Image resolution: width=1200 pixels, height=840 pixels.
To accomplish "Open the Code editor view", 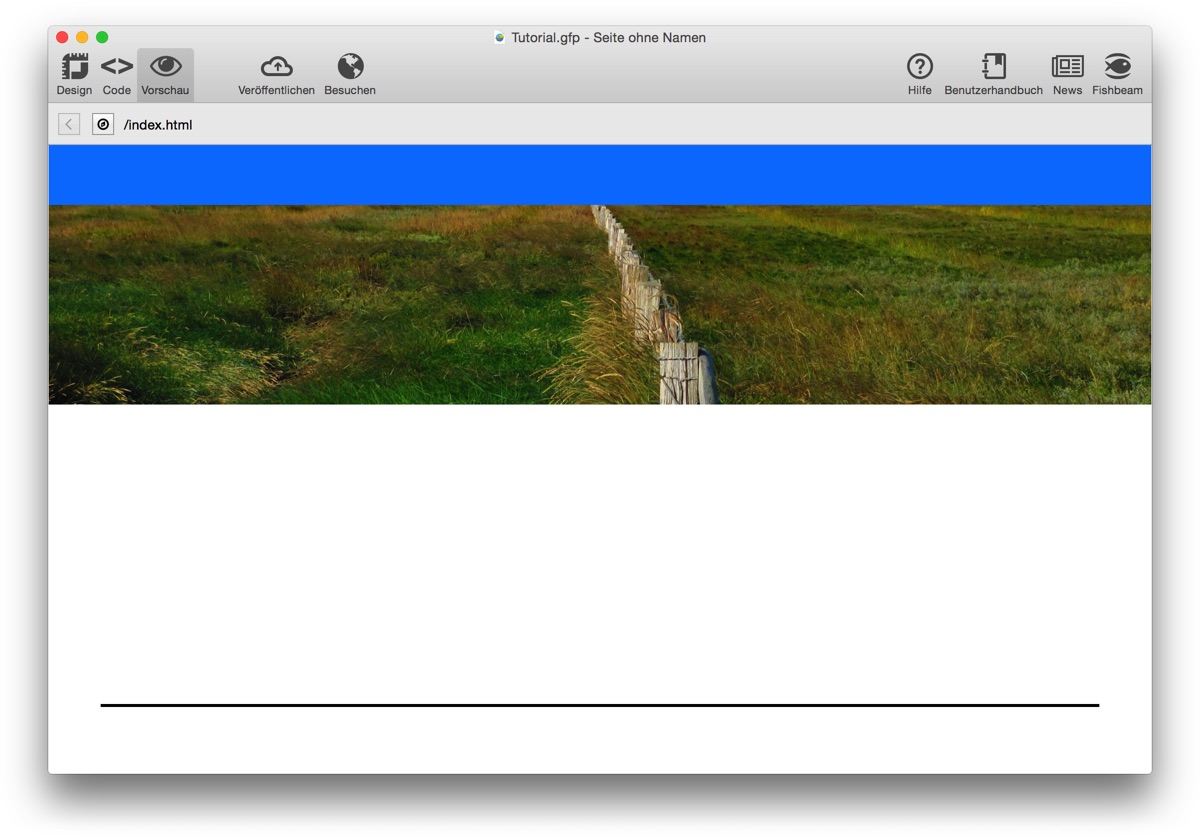I will (117, 74).
